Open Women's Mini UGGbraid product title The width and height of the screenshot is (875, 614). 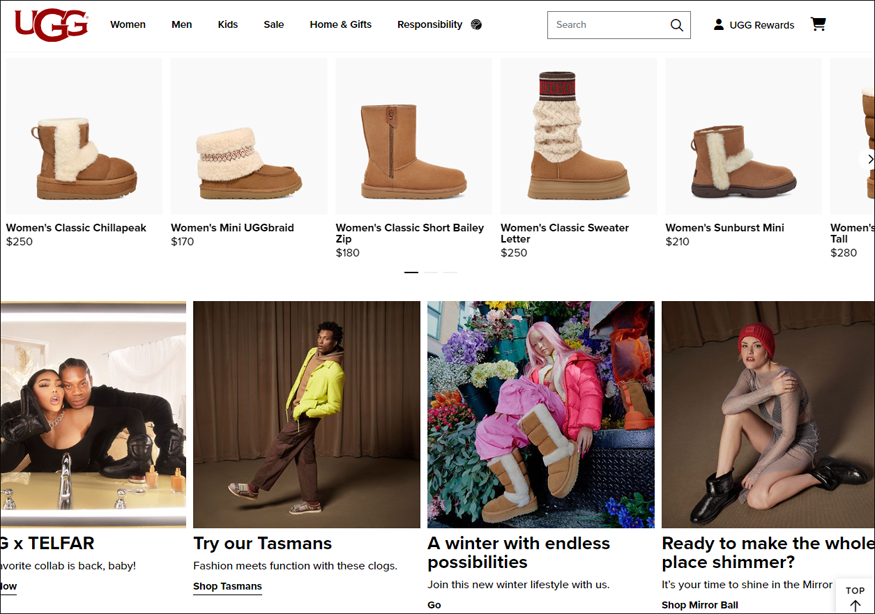(x=232, y=228)
